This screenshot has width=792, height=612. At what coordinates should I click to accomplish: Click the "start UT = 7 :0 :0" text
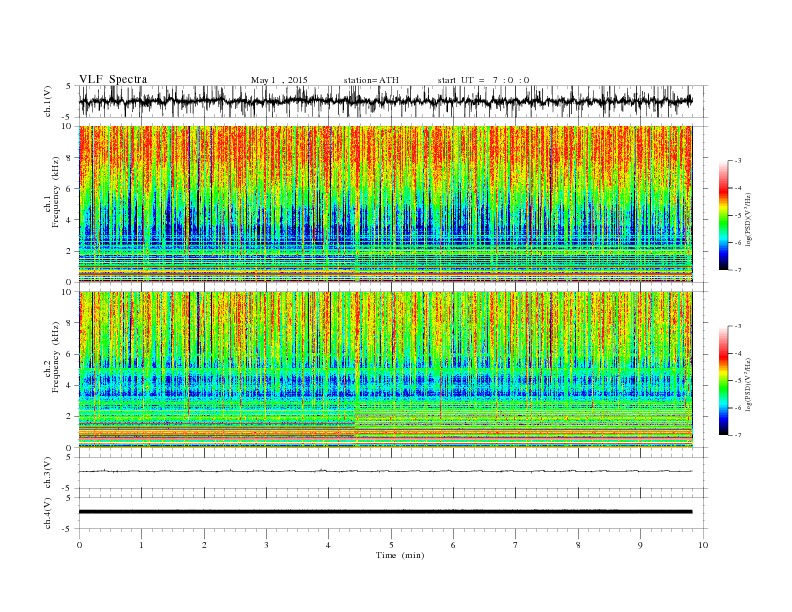pos(483,80)
